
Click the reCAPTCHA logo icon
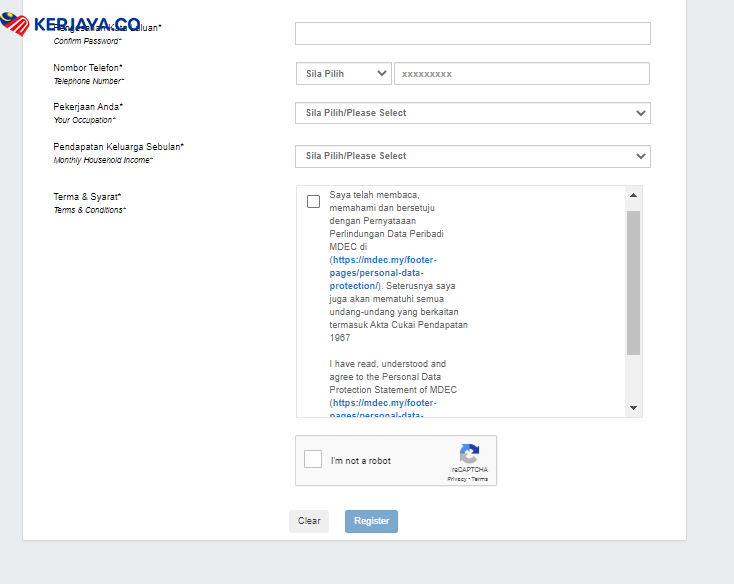tap(469, 453)
